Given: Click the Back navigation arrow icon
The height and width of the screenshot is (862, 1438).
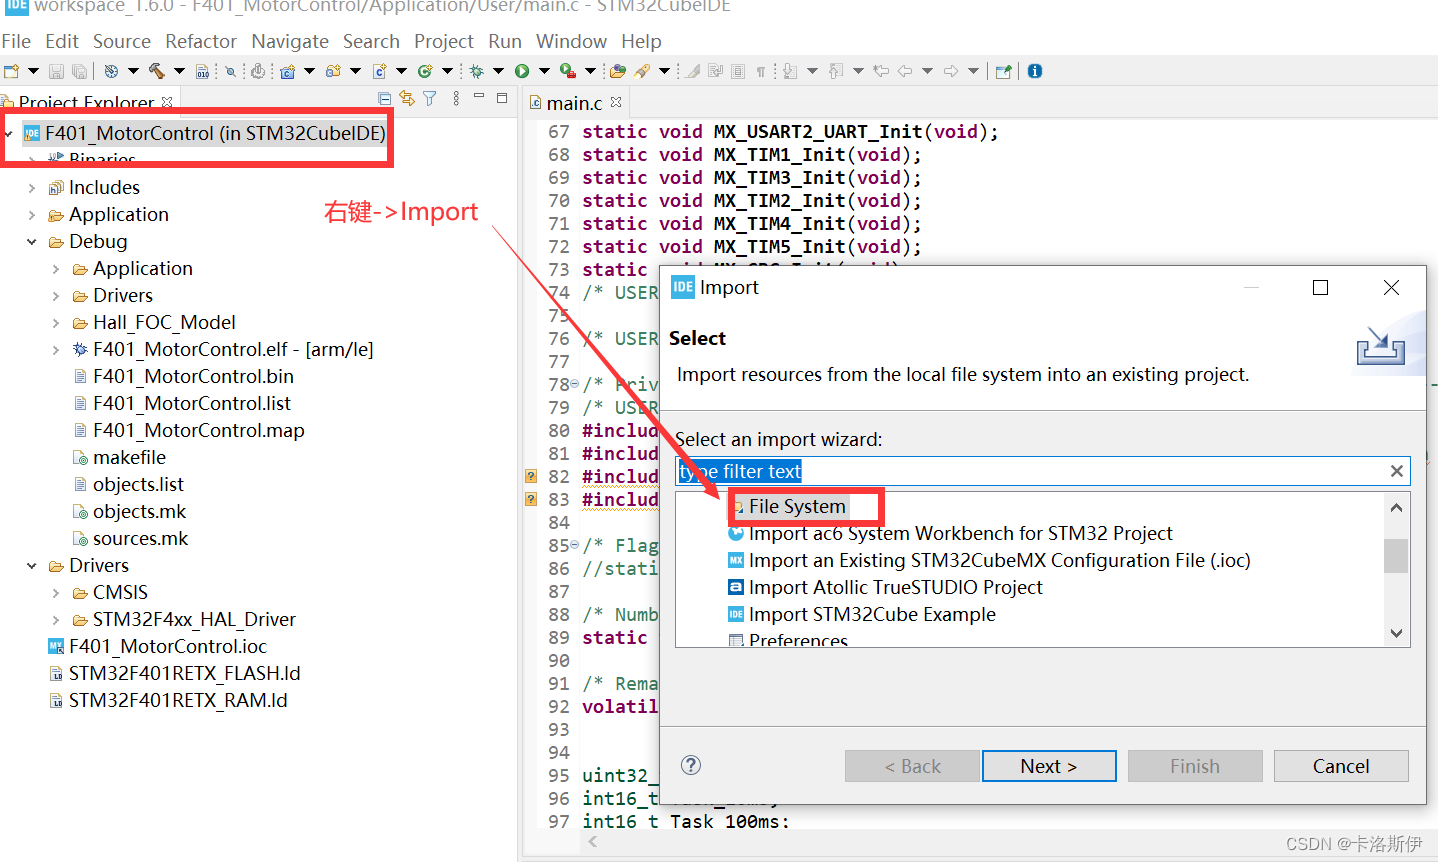Looking at the screenshot, I should point(905,71).
